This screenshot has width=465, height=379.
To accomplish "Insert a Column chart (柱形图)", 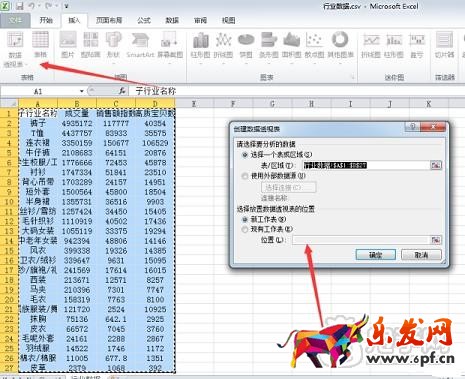I will point(200,45).
